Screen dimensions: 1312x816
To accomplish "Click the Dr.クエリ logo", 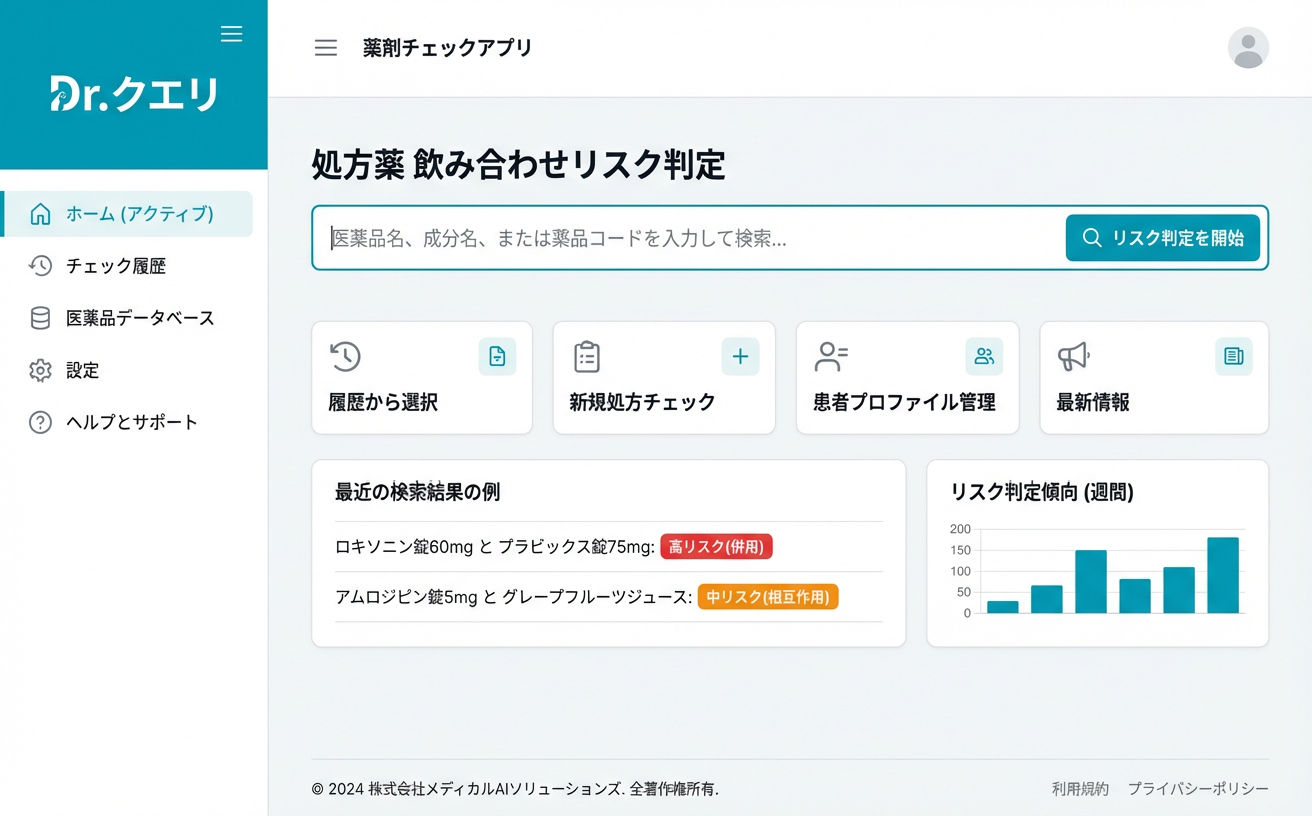I will (x=134, y=94).
